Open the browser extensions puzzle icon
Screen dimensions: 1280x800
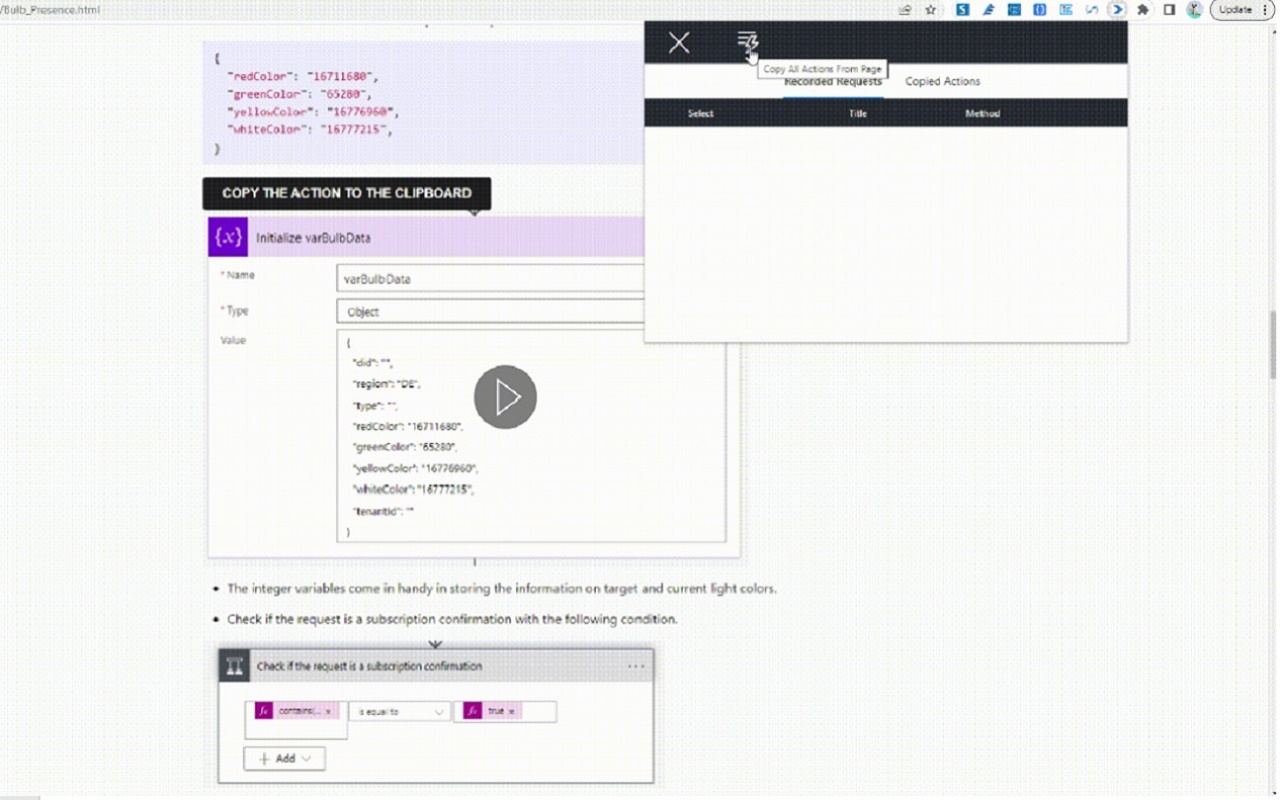click(x=1143, y=9)
